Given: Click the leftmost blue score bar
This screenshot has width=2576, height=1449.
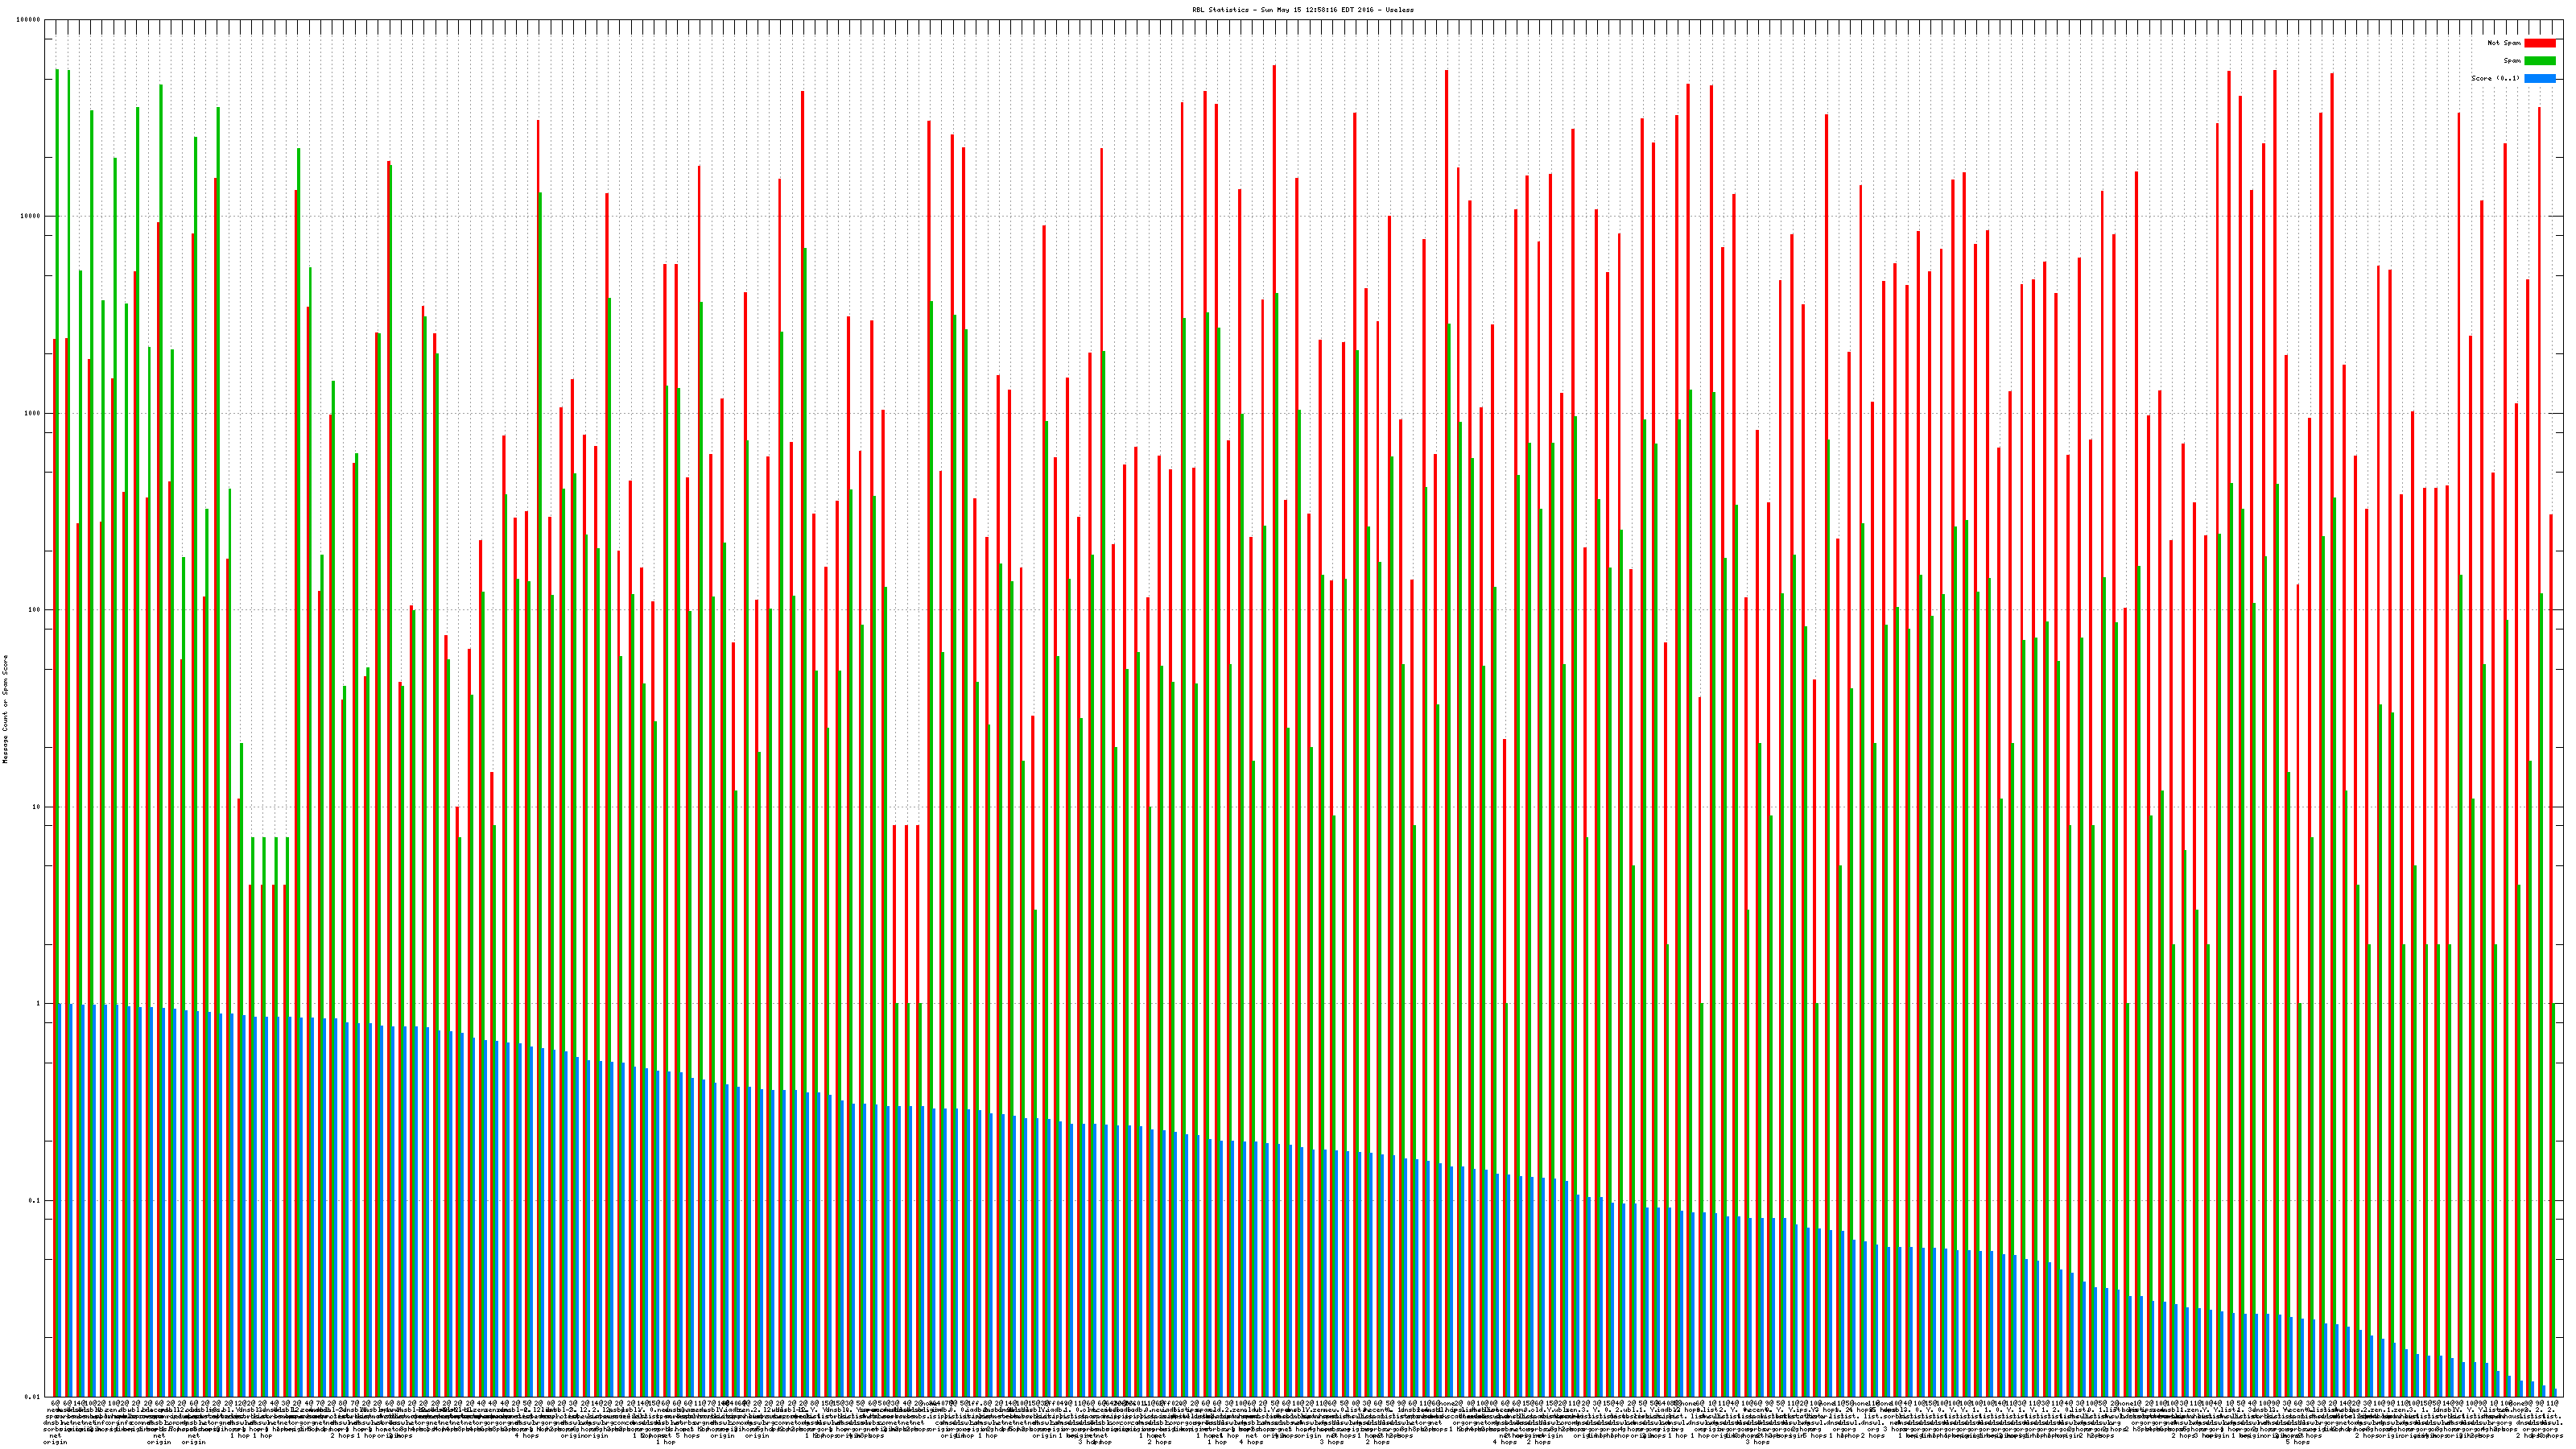Looking at the screenshot, I should coord(59,1200).
